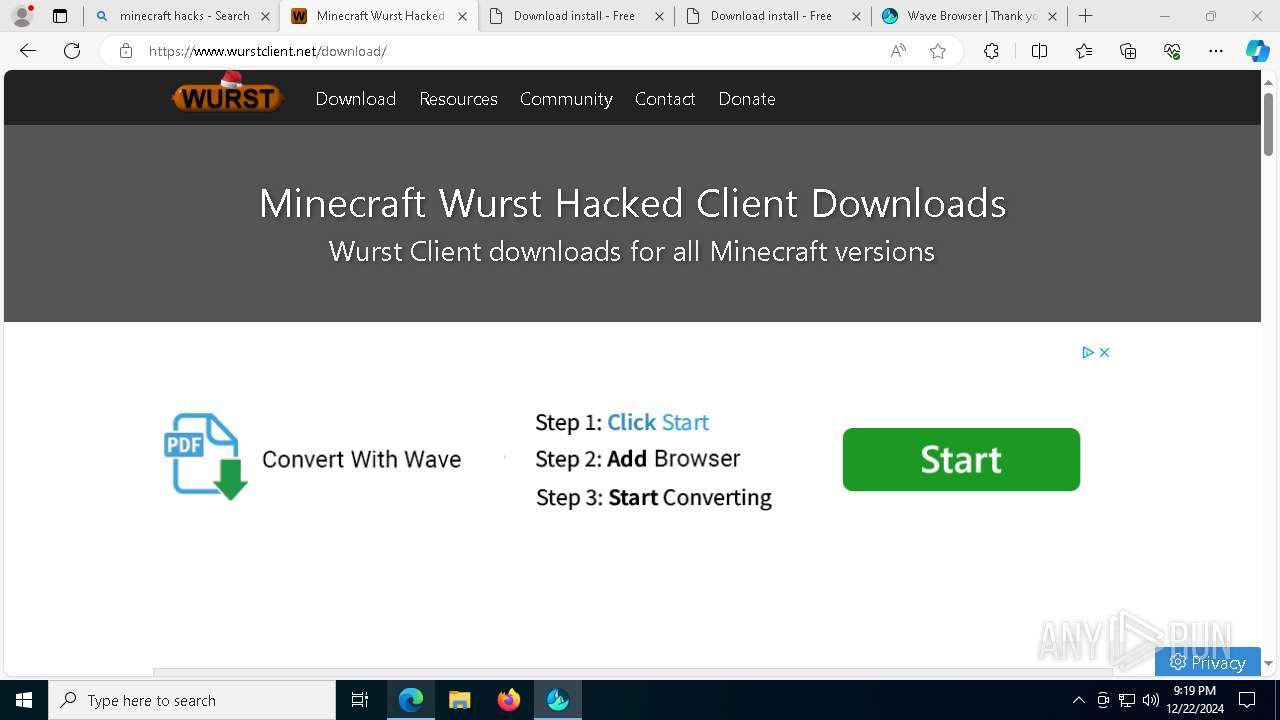This screenshot has width=1280, height=720.
Task: Open the tab actions menu icon
Action: 60,16
